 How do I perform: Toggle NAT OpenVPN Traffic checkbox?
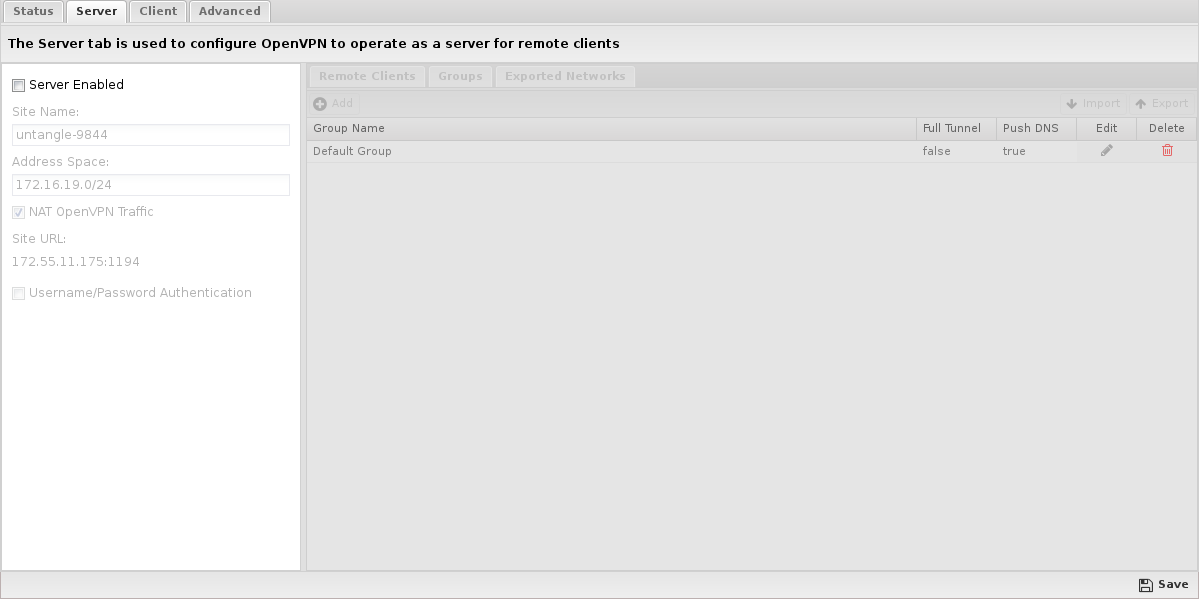[x=18, y=212]
